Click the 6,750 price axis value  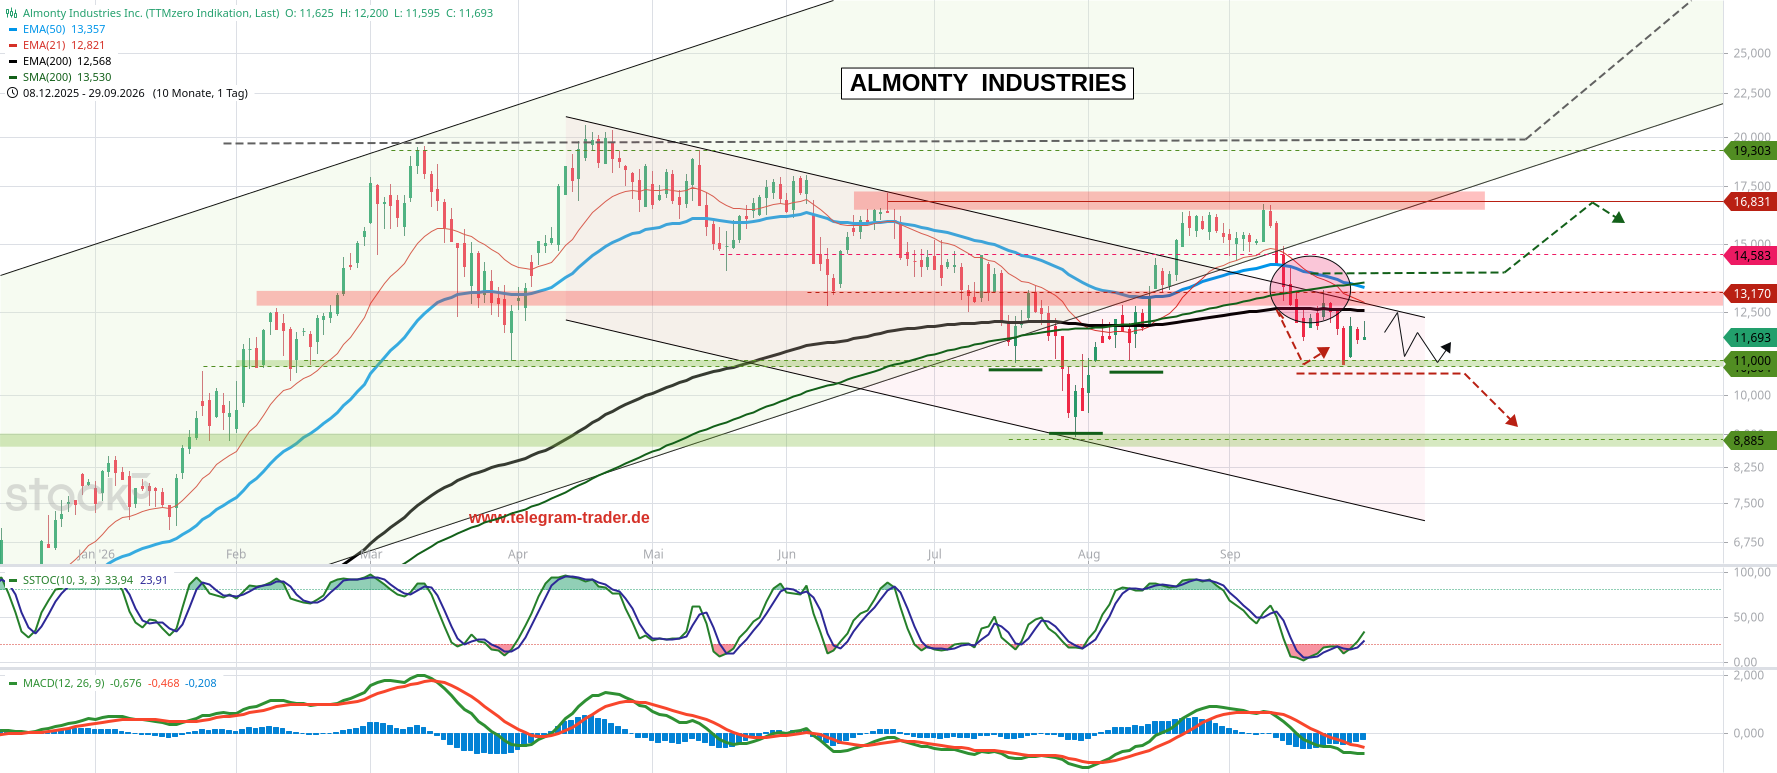tap(1749, 542)
